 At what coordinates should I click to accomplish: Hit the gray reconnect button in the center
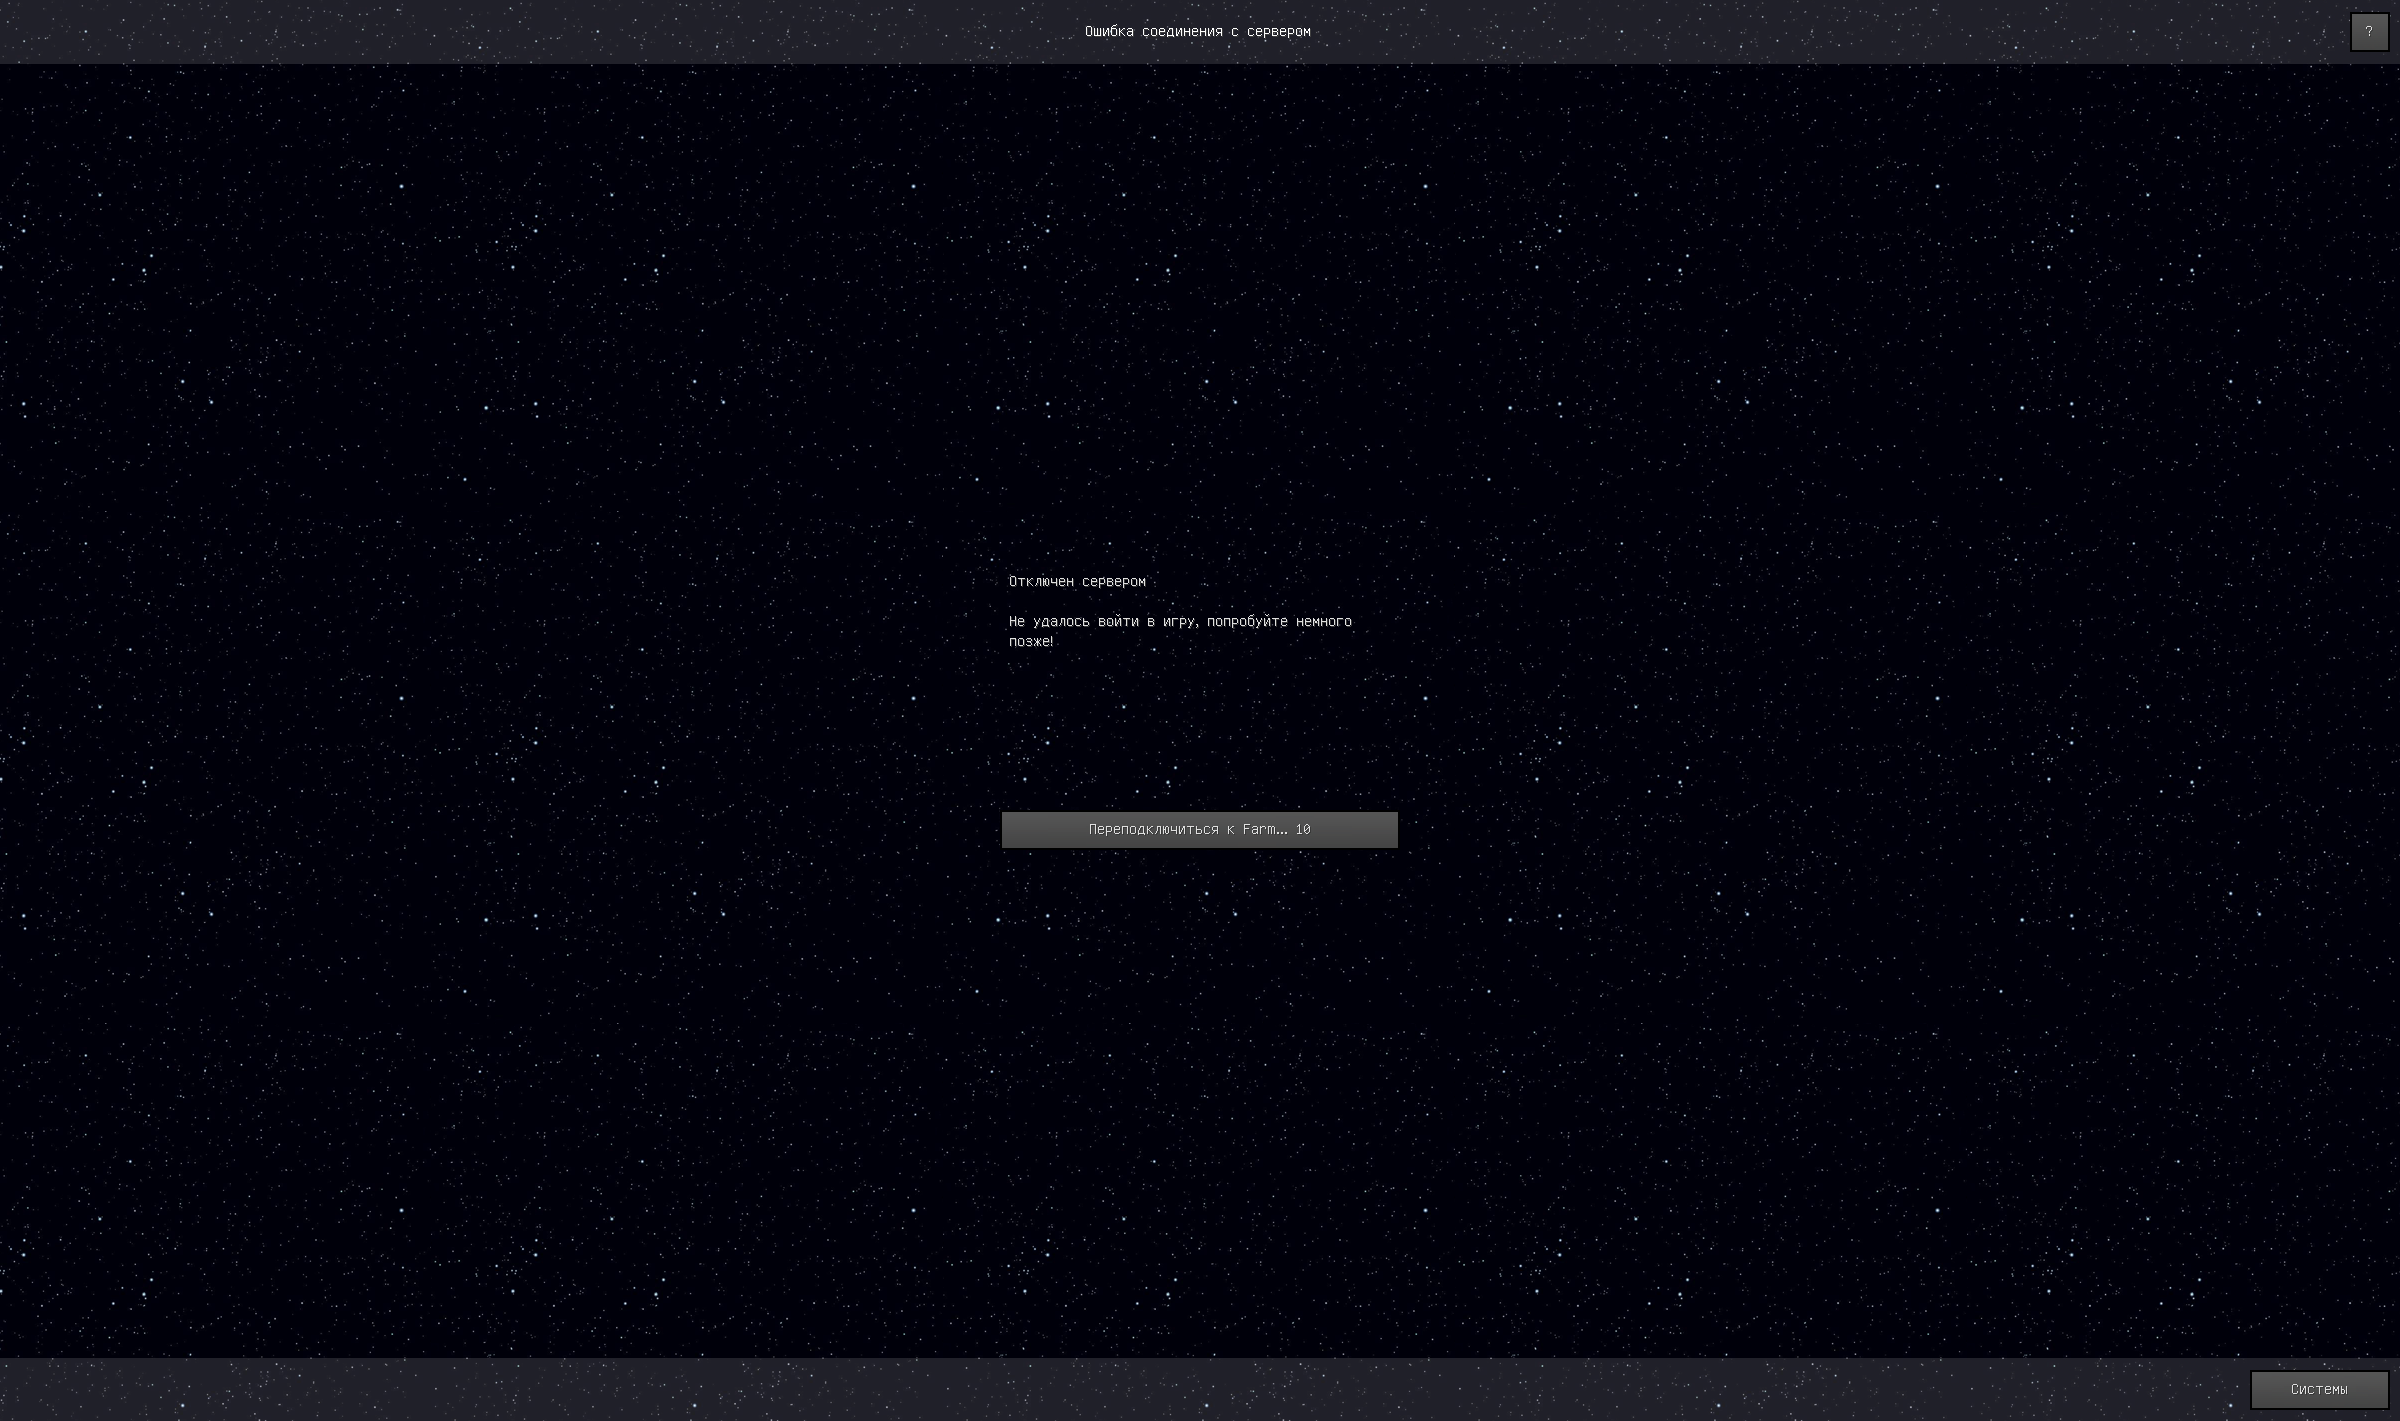[x=1199, y=829]
